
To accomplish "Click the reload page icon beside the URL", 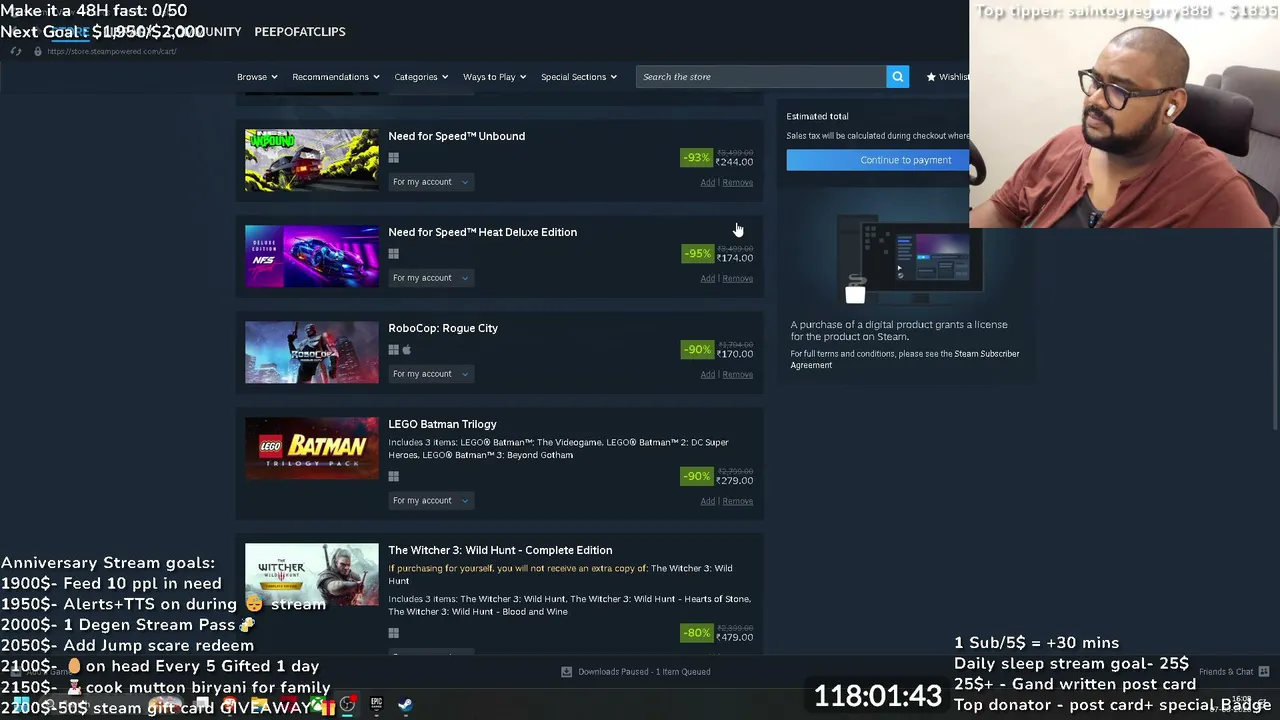I will pyautogui.click(x=16, y=51).
